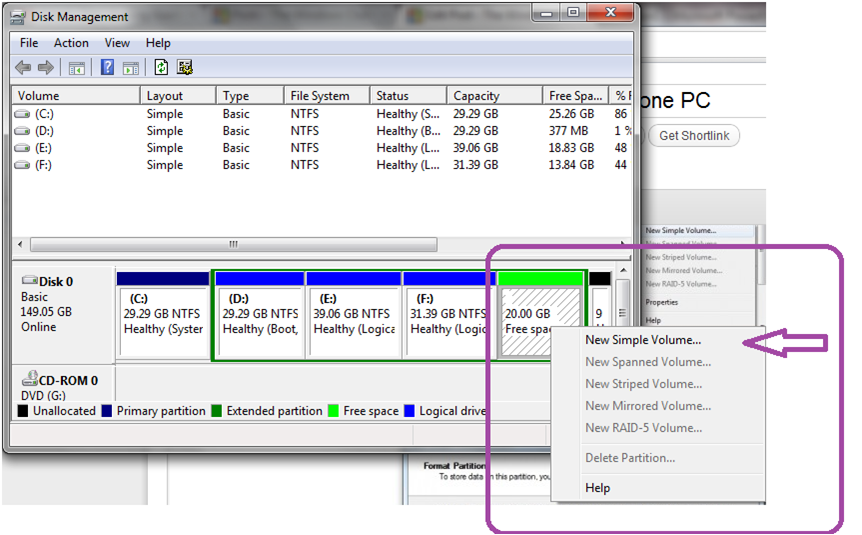Viewport: 862px width, 535px height.
Task: Click the 18.83 GB free space cell
Action: click(571, 148)
